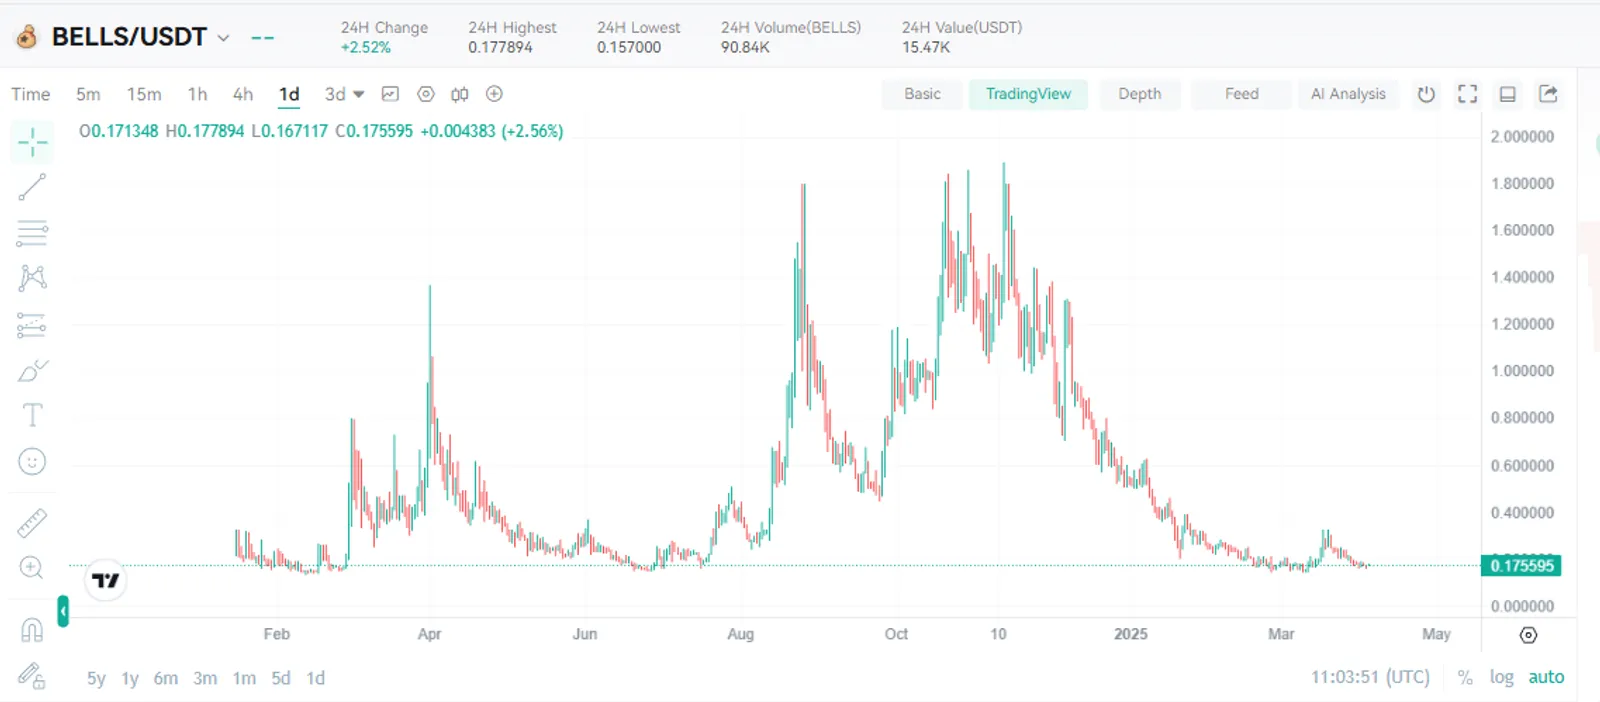Switch to the 3d timeframe

pyautogui.click(x=335, y=94)
